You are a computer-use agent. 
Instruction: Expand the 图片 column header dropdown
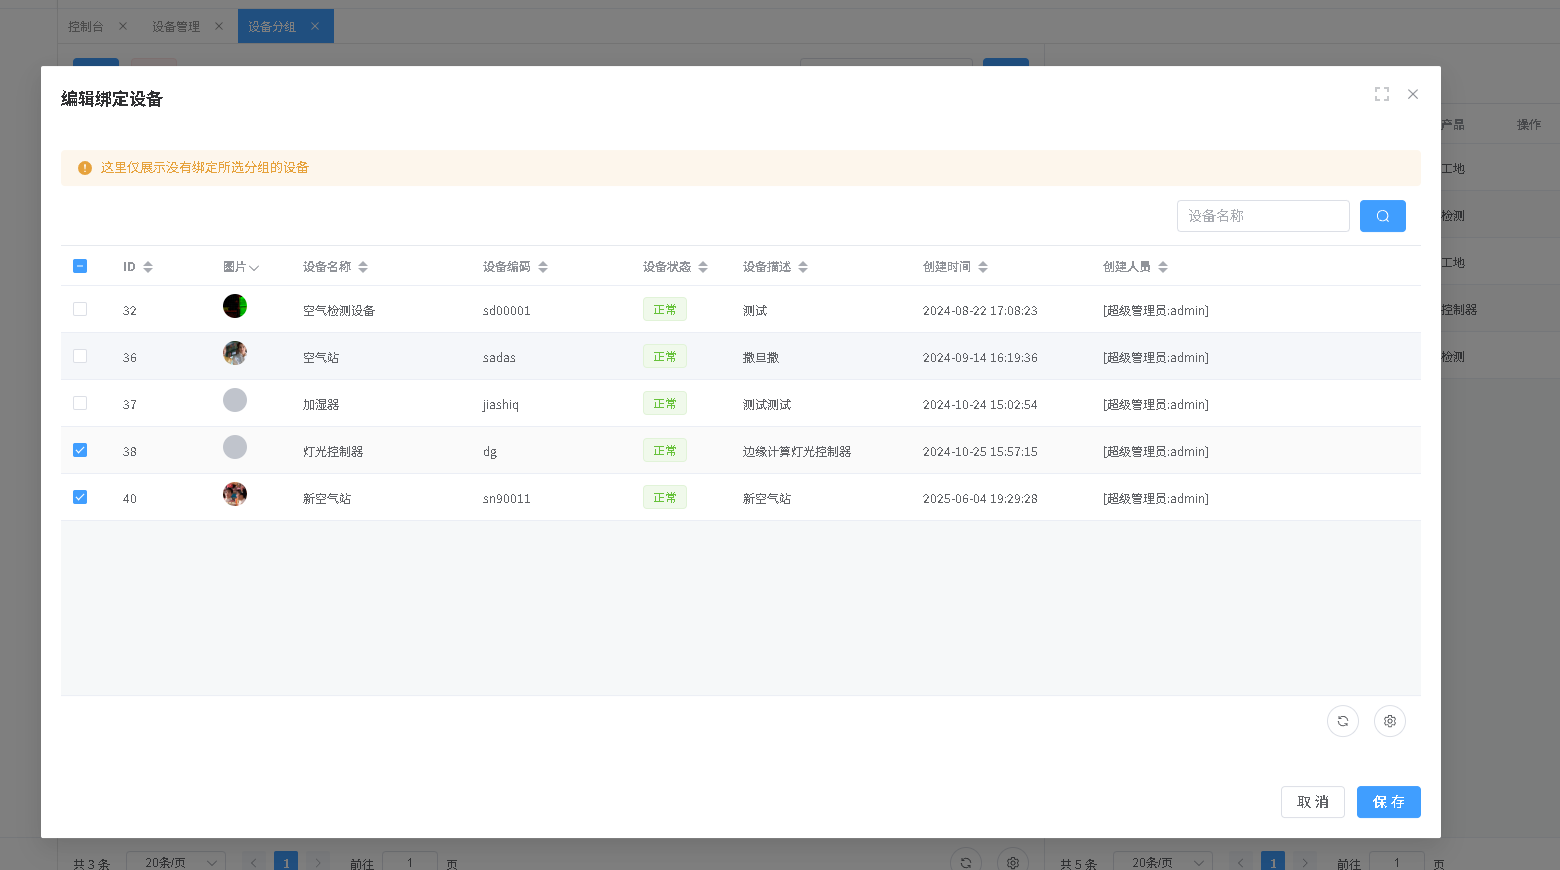(x=254, y=268)
